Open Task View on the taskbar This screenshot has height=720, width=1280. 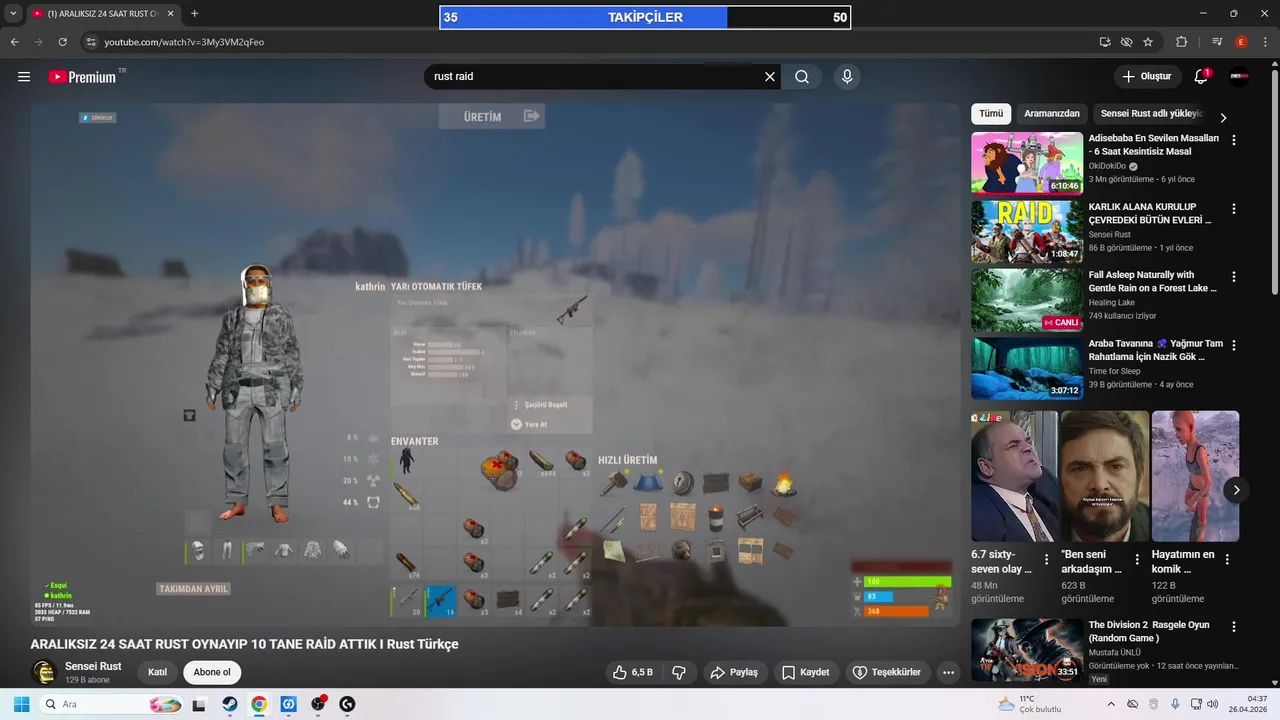click(199, 704)
